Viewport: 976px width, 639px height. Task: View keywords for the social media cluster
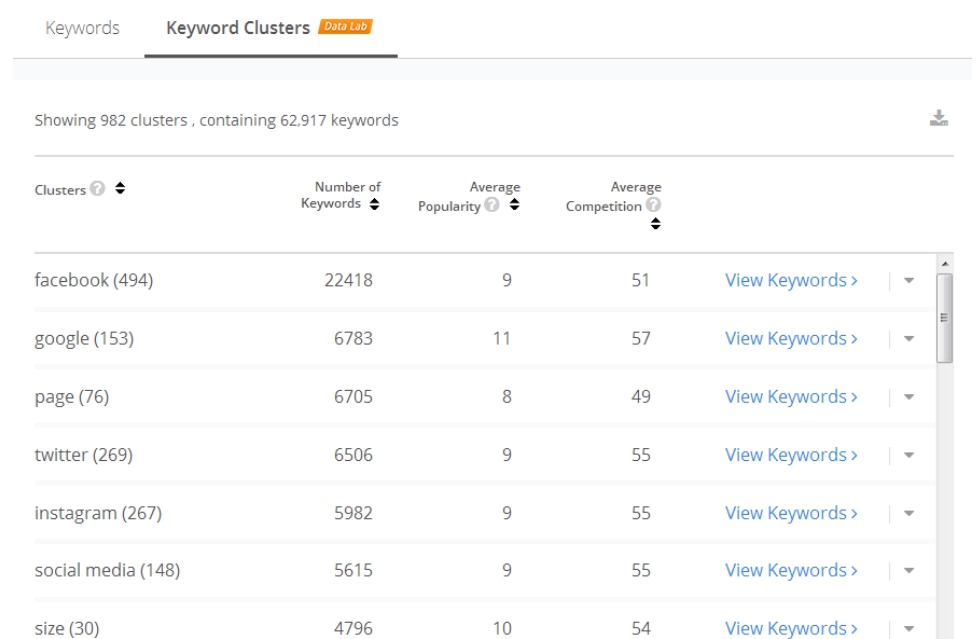791,571
